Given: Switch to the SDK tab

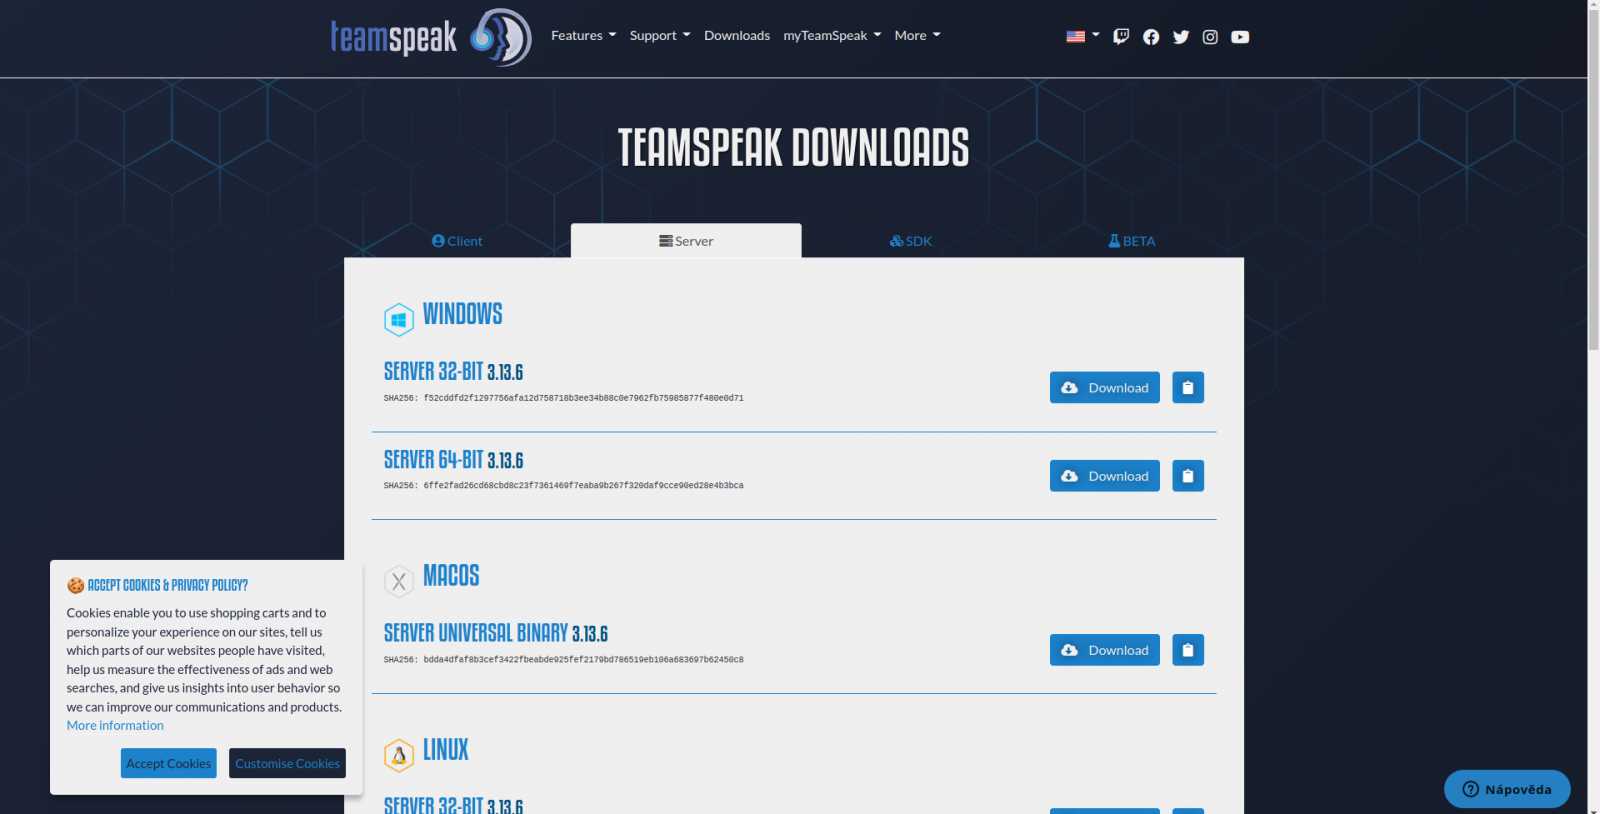Looking at the screenshot, I should pyautogui.click(x=911, y=241).
